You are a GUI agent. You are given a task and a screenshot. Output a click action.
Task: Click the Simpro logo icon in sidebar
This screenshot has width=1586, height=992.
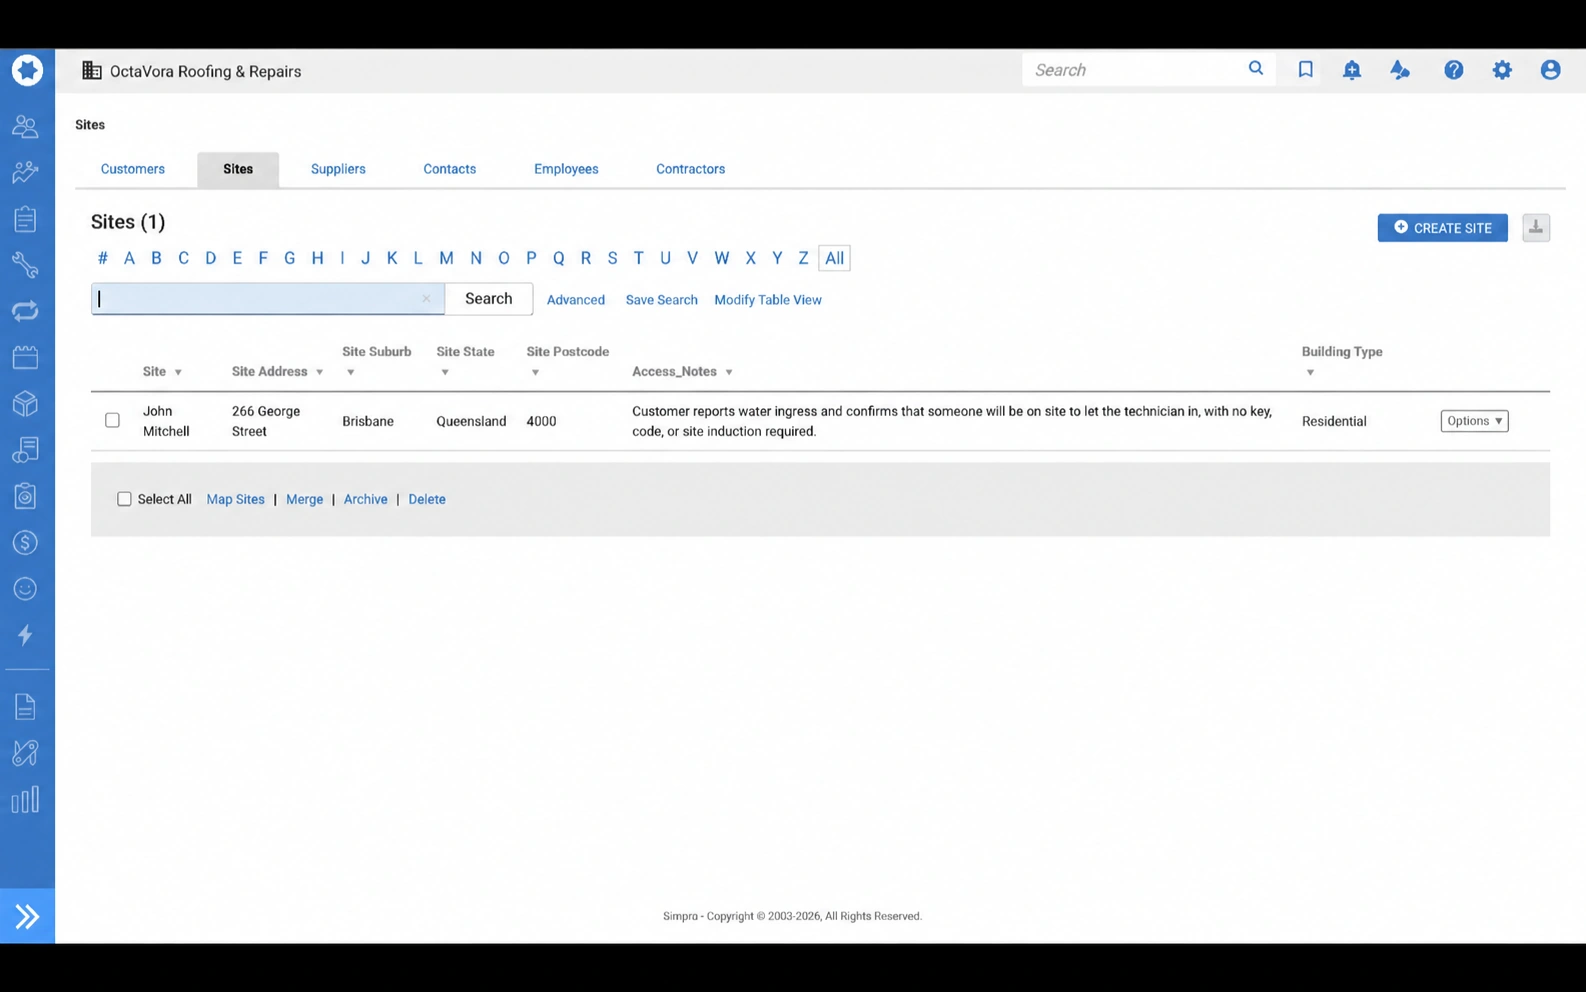pyautogui.click(x=27, y=70)
